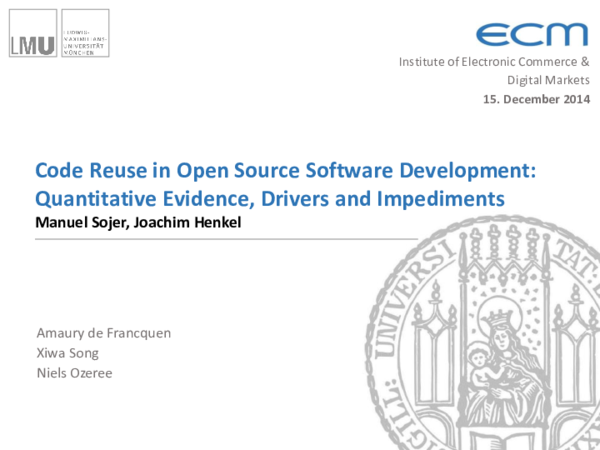Image resolution: width=600 pixels, height=450 pixels.
Task: Click presenter name Niels Ozeree
Action: coord(74,373)
